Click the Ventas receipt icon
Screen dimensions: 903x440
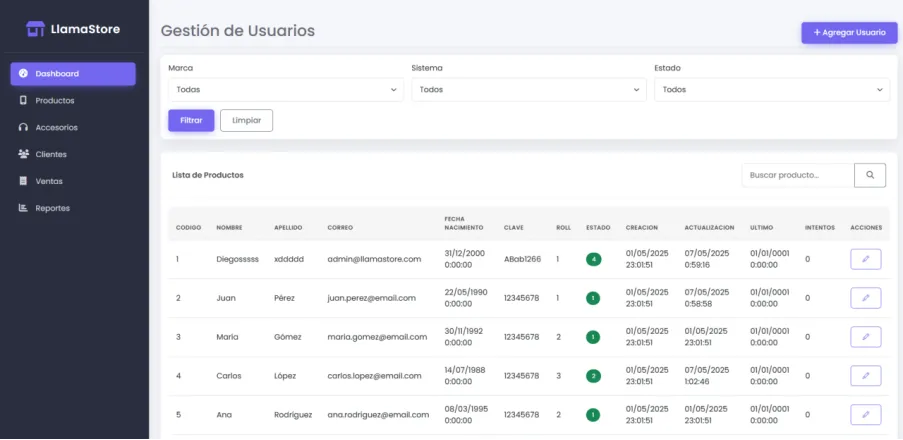23,181
